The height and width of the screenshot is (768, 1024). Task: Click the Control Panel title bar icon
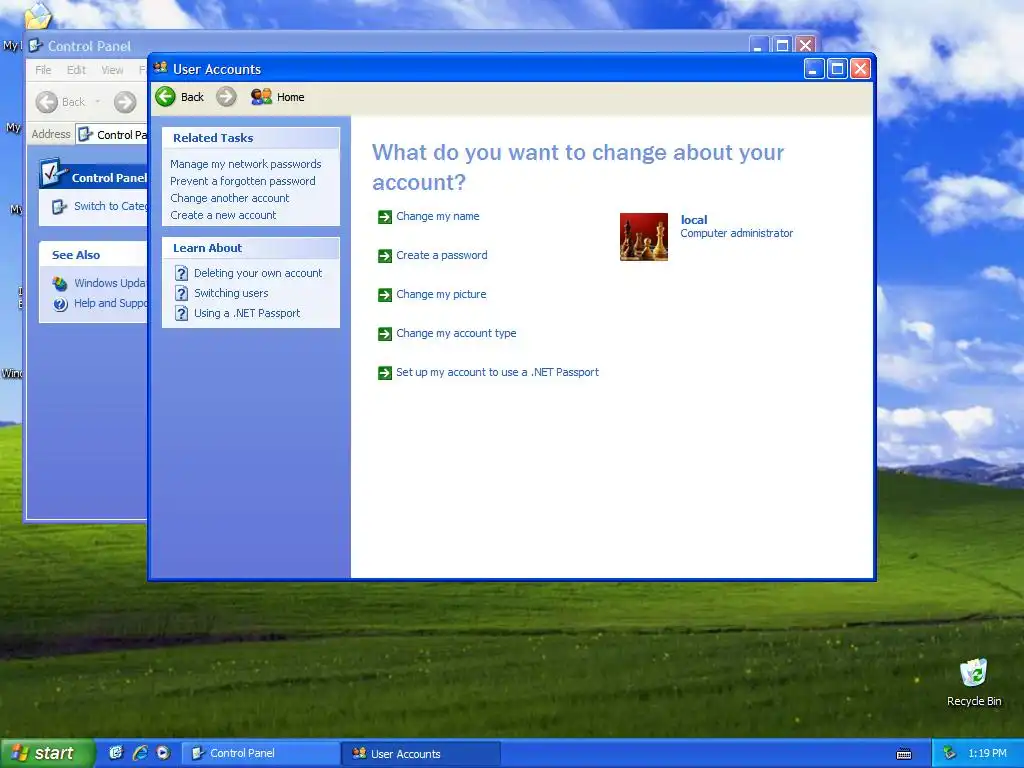pos(36,46)
